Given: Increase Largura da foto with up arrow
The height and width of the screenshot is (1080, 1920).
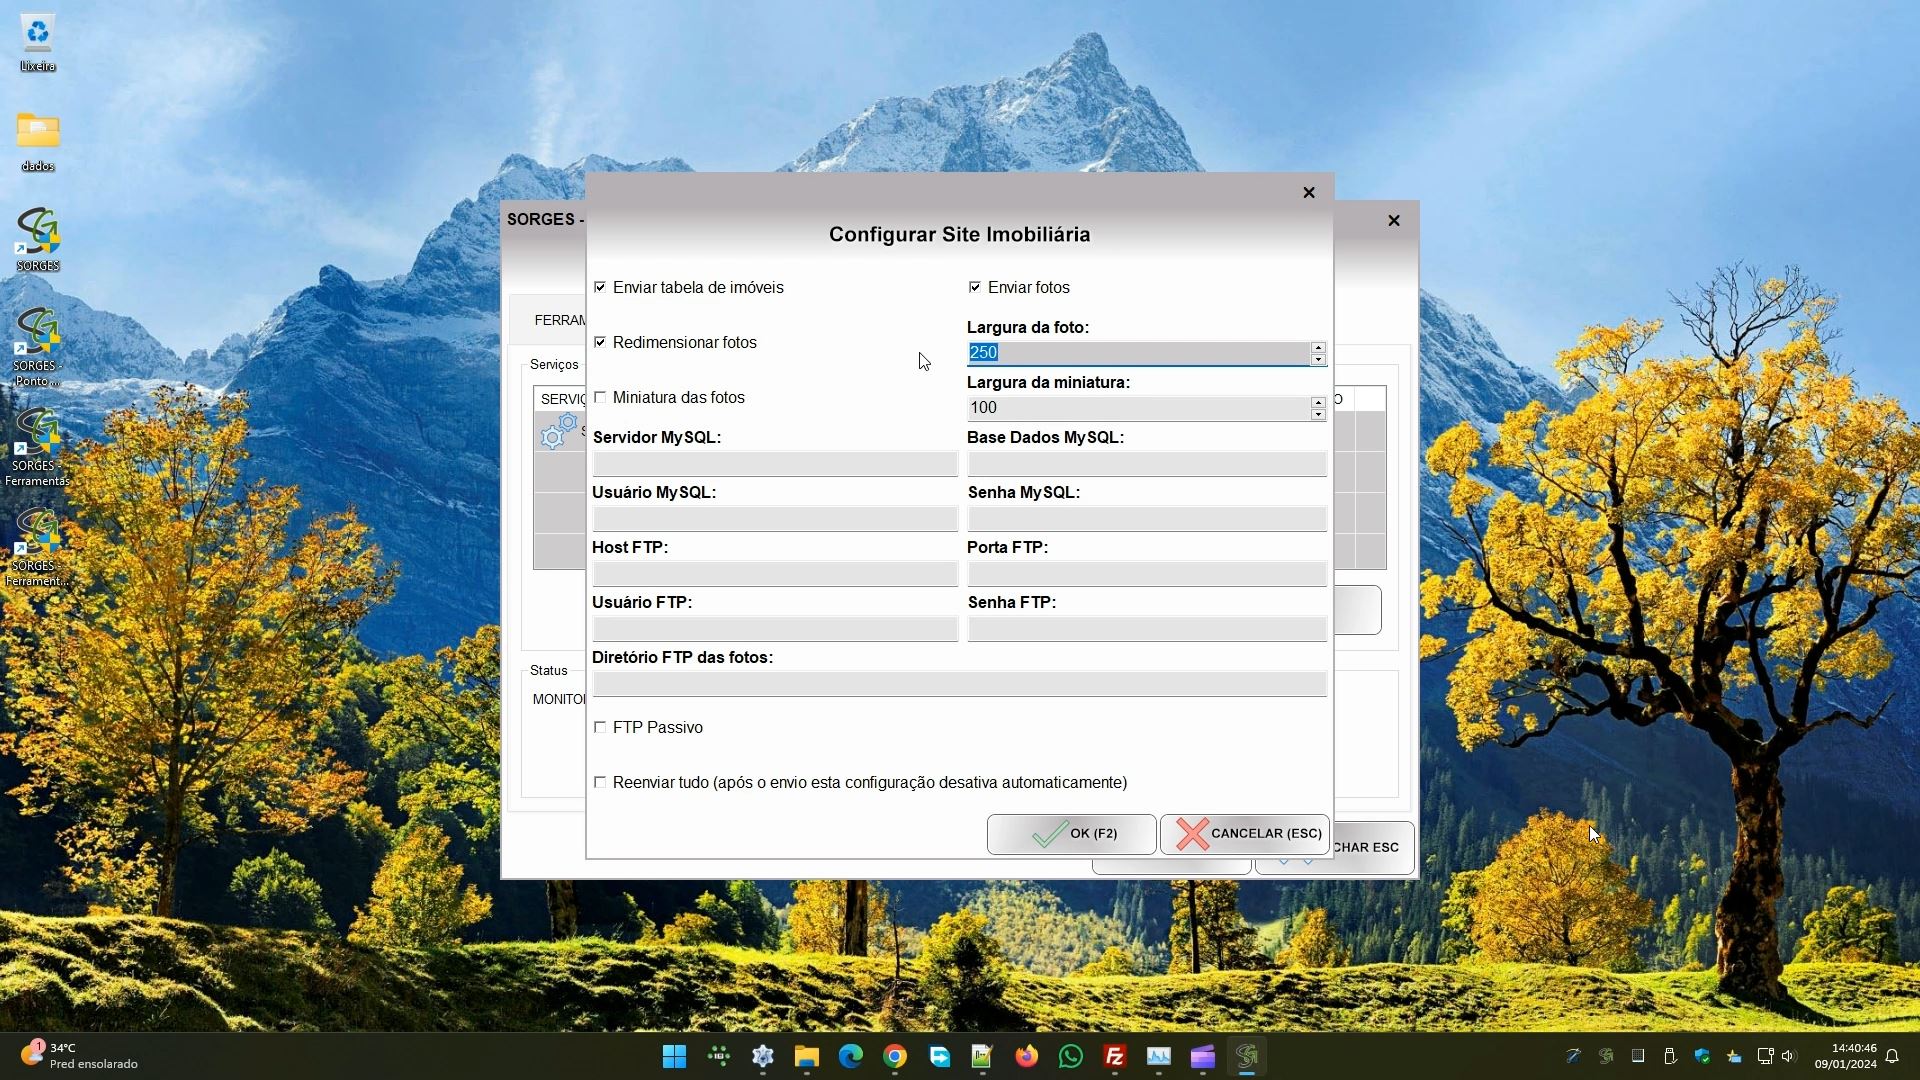Looking at the screenshot, I should coord(1318,347).
